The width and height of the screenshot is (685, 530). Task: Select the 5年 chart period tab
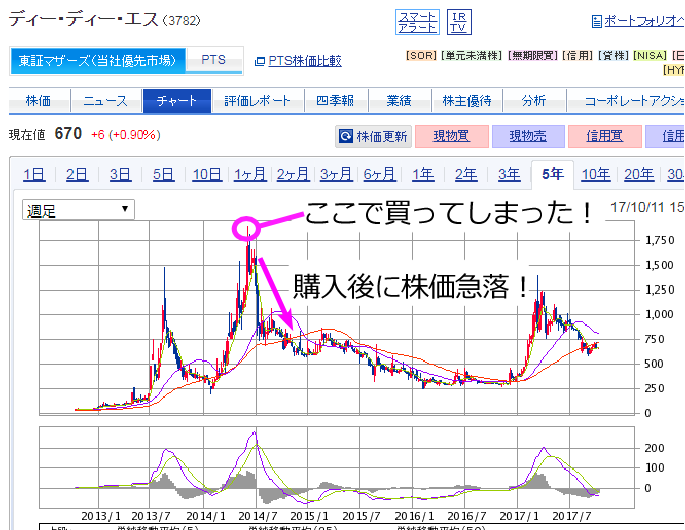click(552, 174)
